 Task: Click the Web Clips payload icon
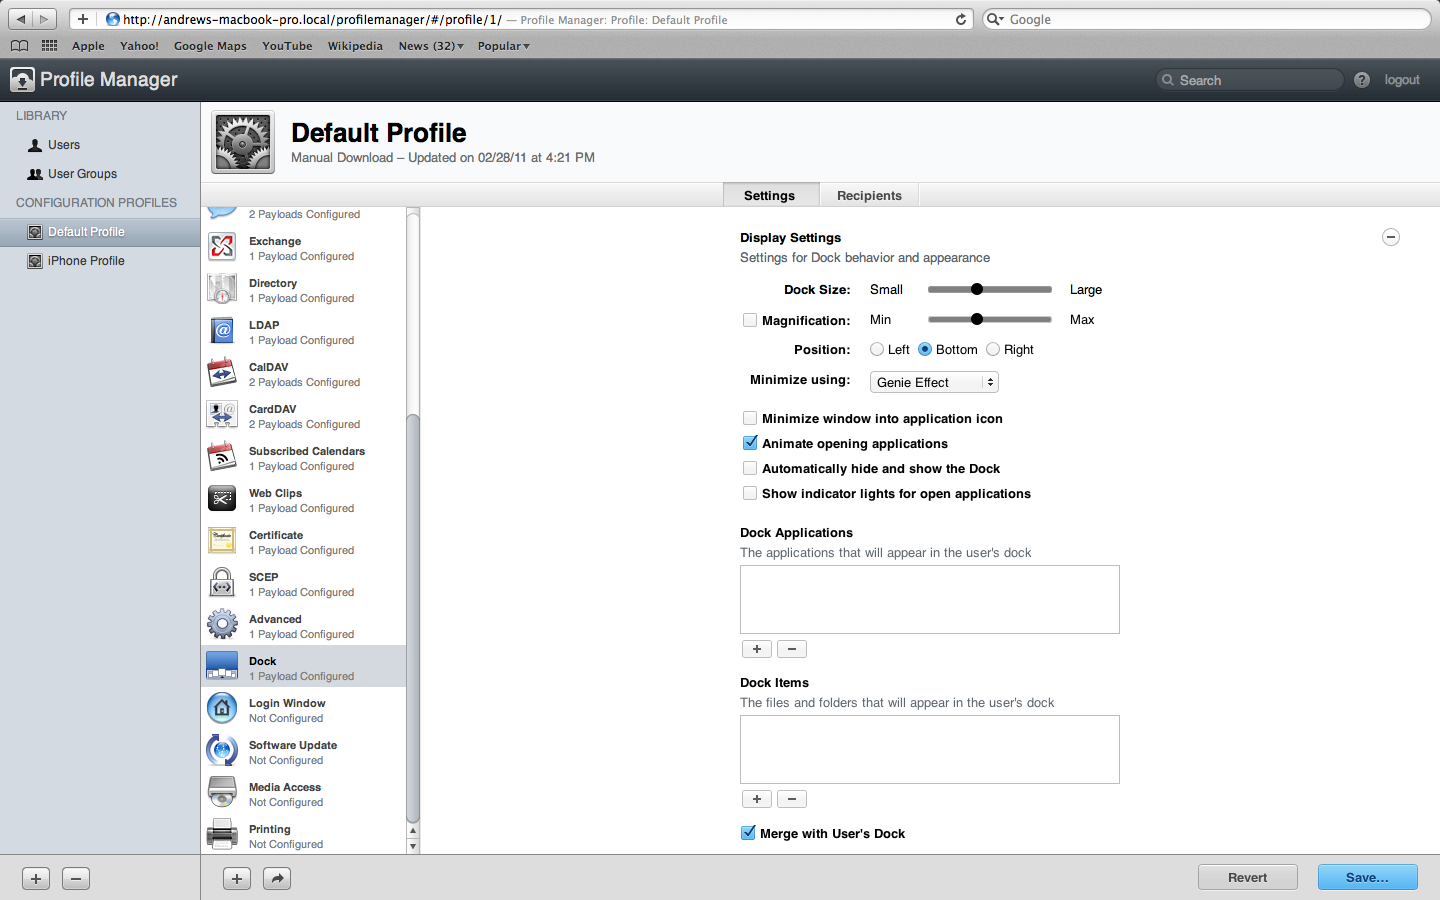[222, 498]
